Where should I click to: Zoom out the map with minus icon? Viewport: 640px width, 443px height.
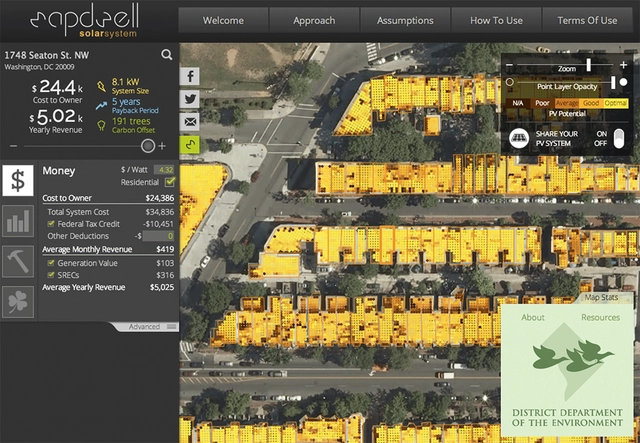(509, 65)
